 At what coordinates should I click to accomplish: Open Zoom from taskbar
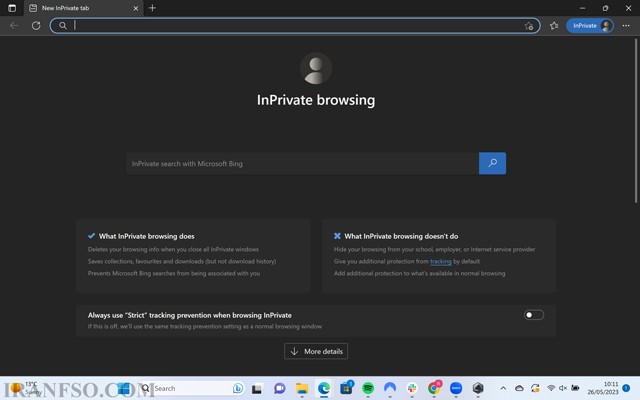point(456,388)
